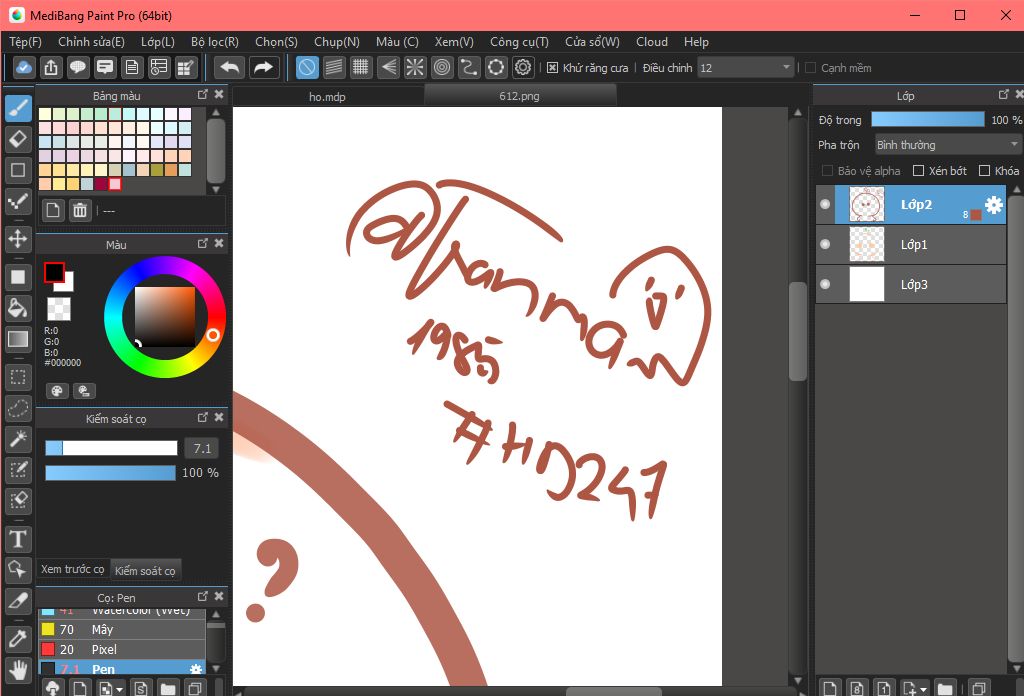Click the black foreground color swatch
Screen dimensions: 1024x696
click(x=54, y=272)
